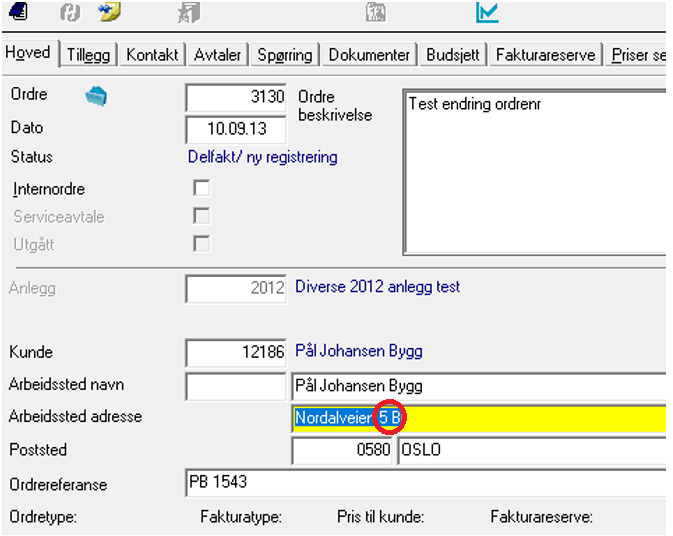Click the empty Arbeidssted navn code field
Image resolution: width=673 pixels, height=536 pixels.
tap(236, 386)
